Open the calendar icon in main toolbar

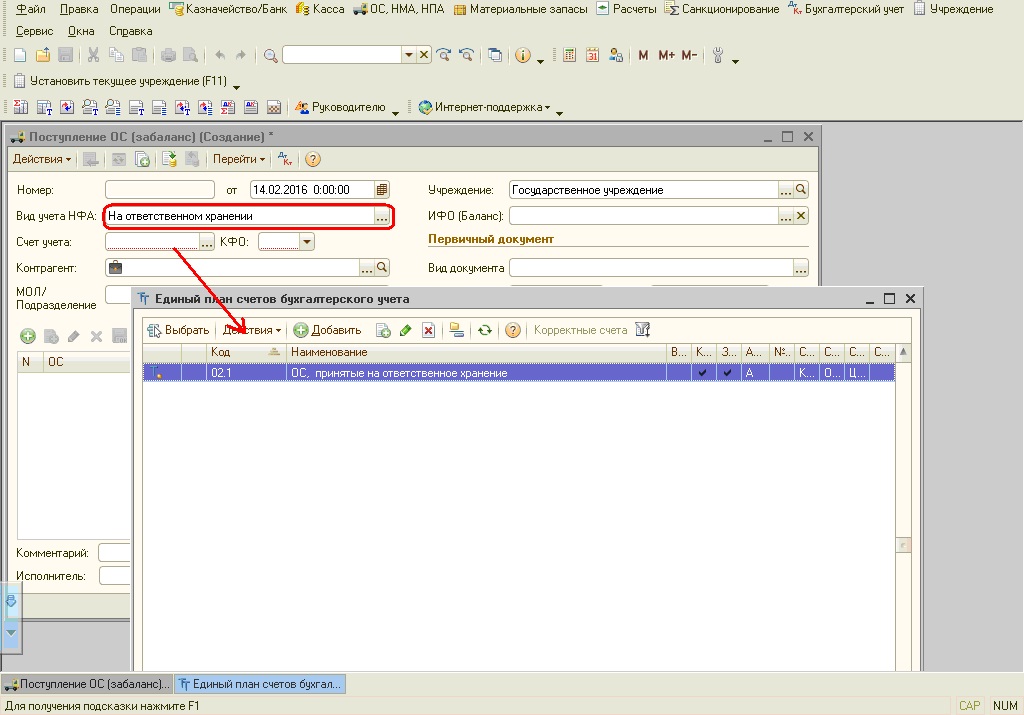pos(592,56)
